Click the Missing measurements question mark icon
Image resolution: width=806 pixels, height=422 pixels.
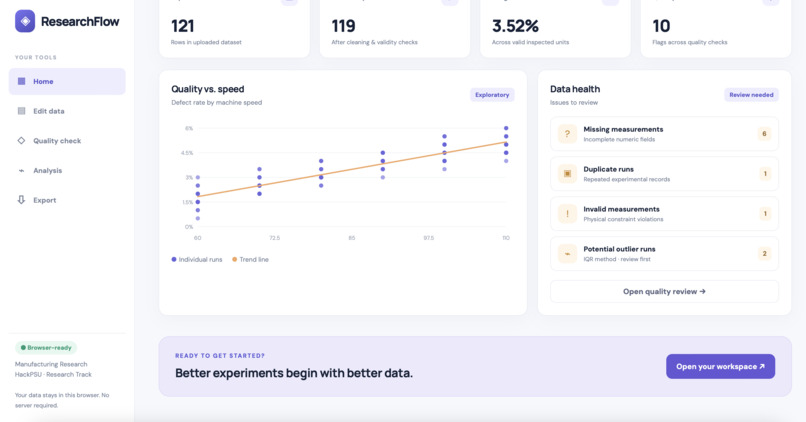click(x=567, y=134)
